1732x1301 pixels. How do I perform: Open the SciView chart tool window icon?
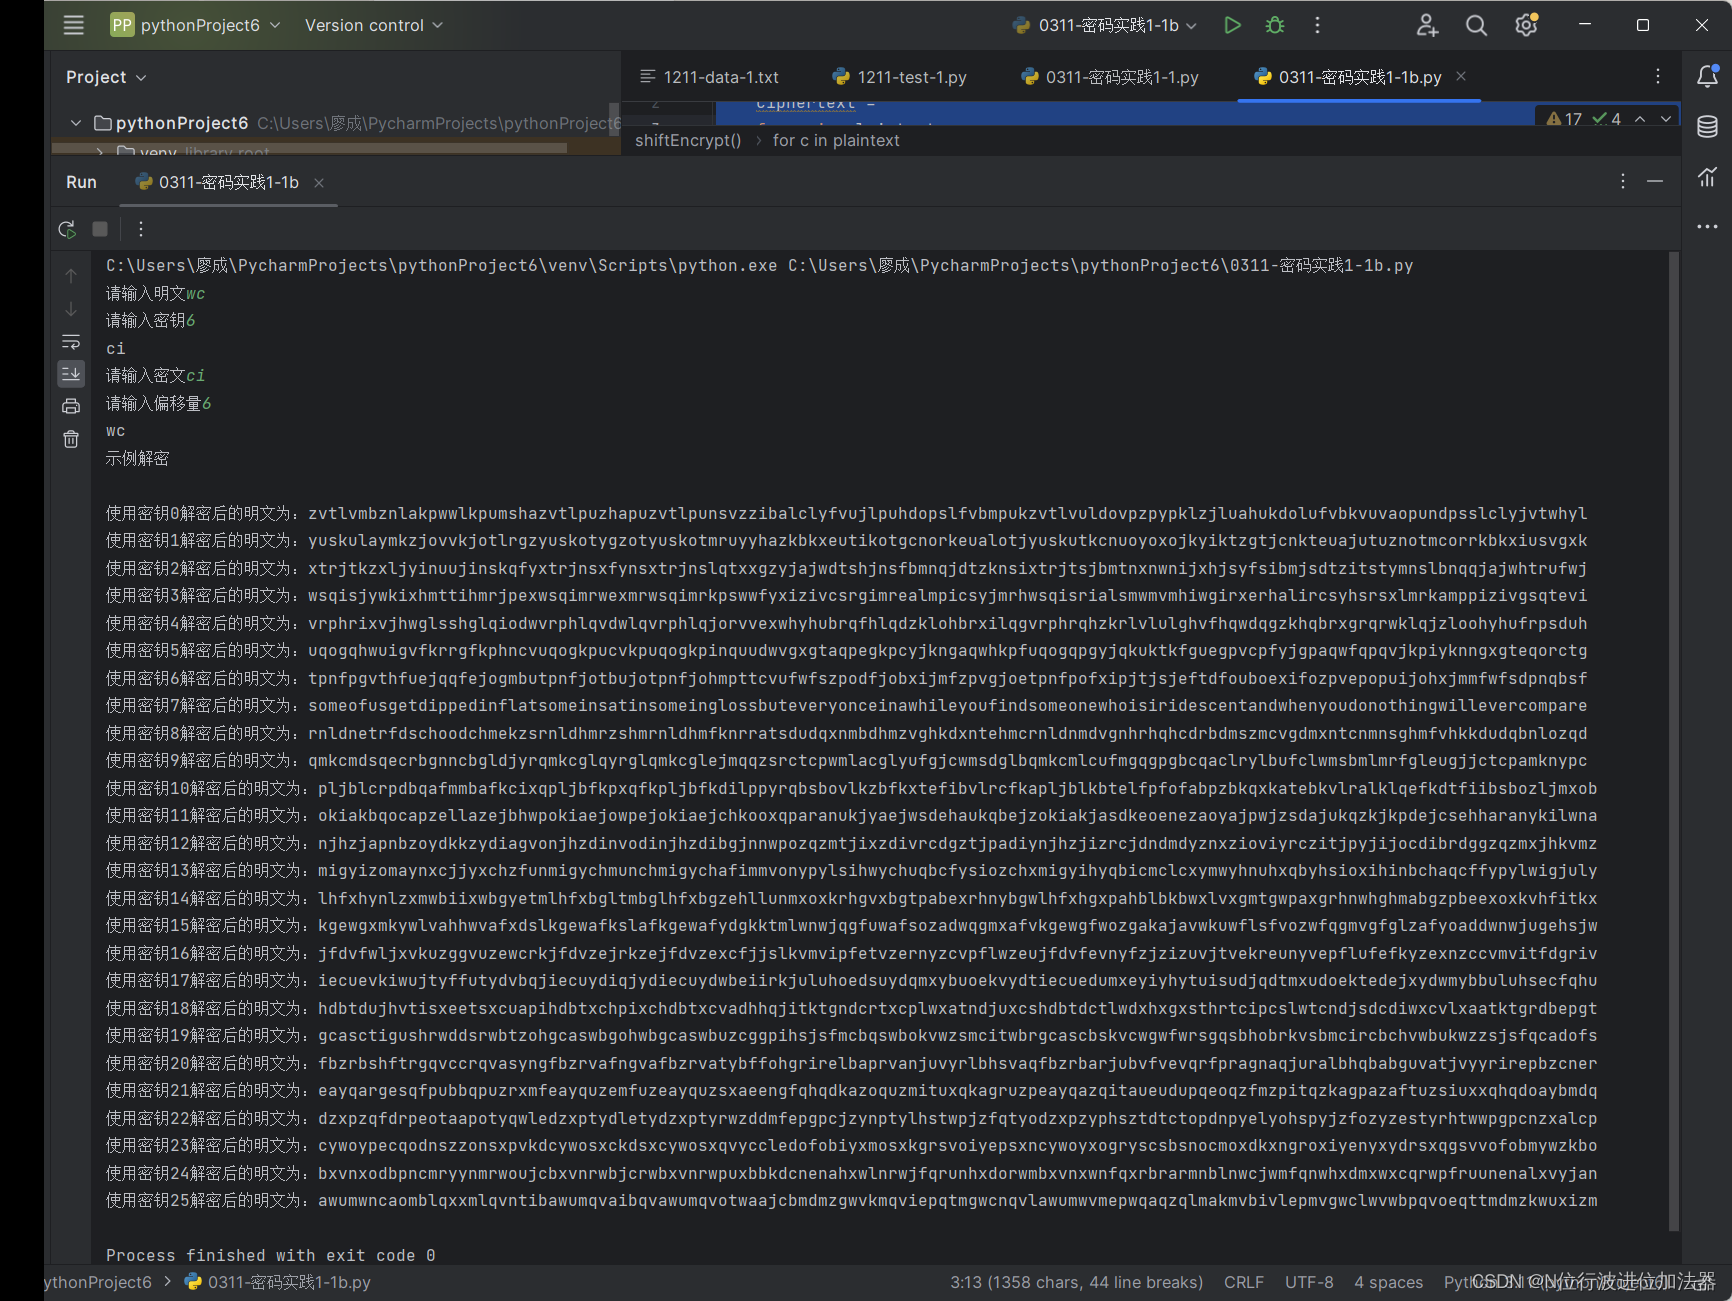point(1707,177)
